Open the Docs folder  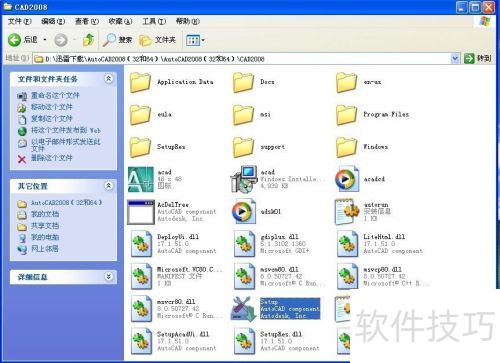click(254, 82)
